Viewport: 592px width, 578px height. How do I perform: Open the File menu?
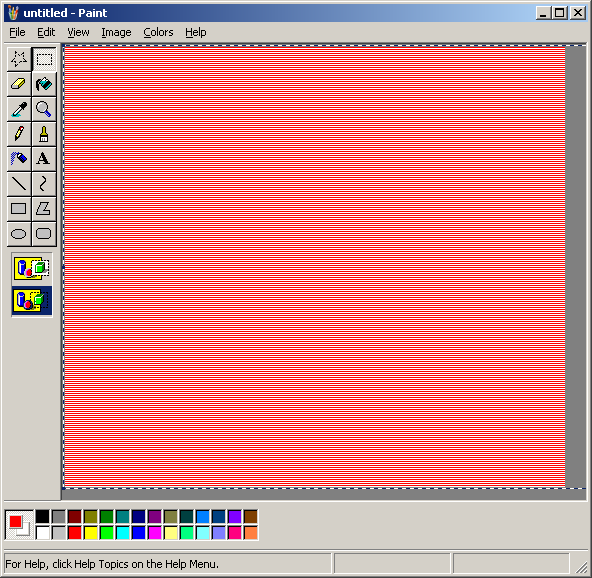click(17, 32)
